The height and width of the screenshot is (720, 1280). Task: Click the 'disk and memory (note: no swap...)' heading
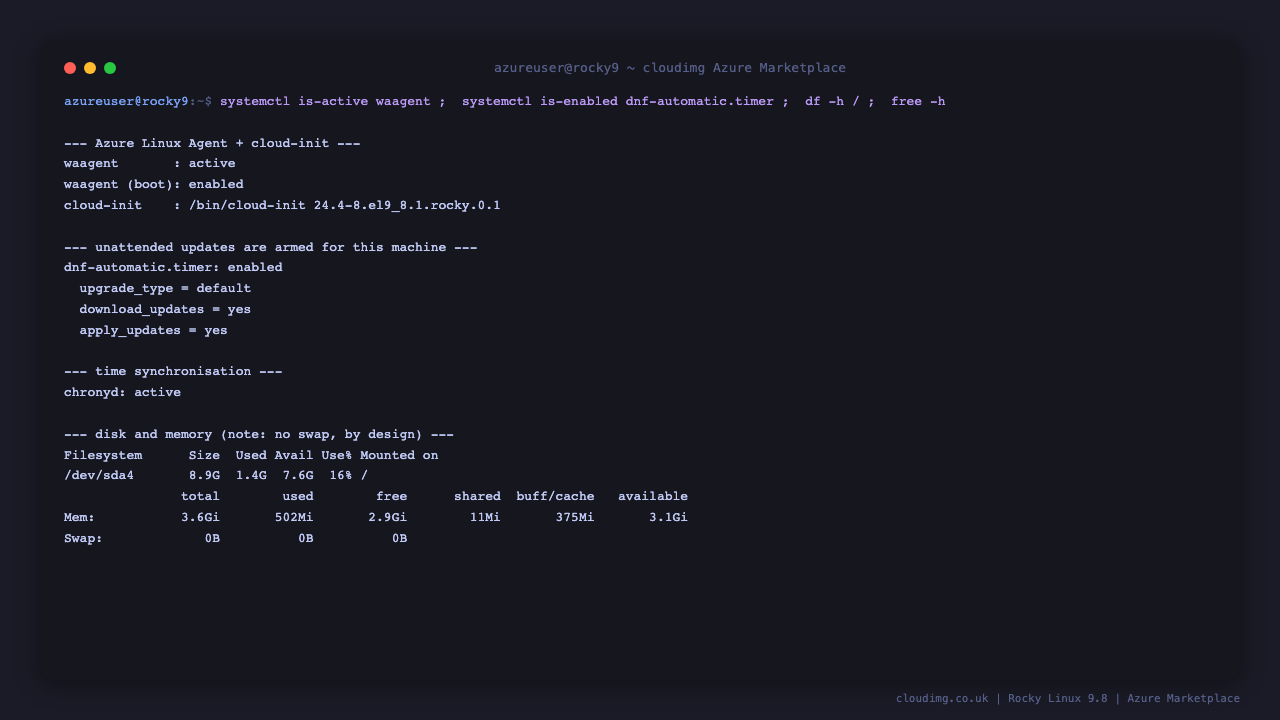[259, 434]
